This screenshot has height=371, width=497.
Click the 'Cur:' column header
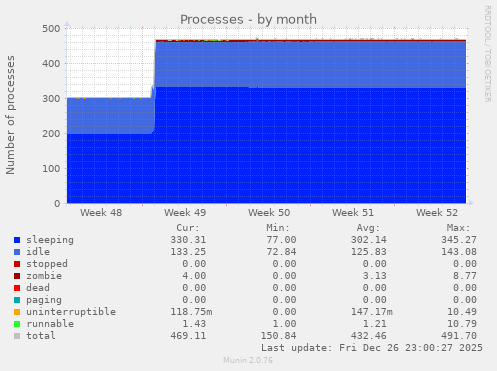click(188, 228)
